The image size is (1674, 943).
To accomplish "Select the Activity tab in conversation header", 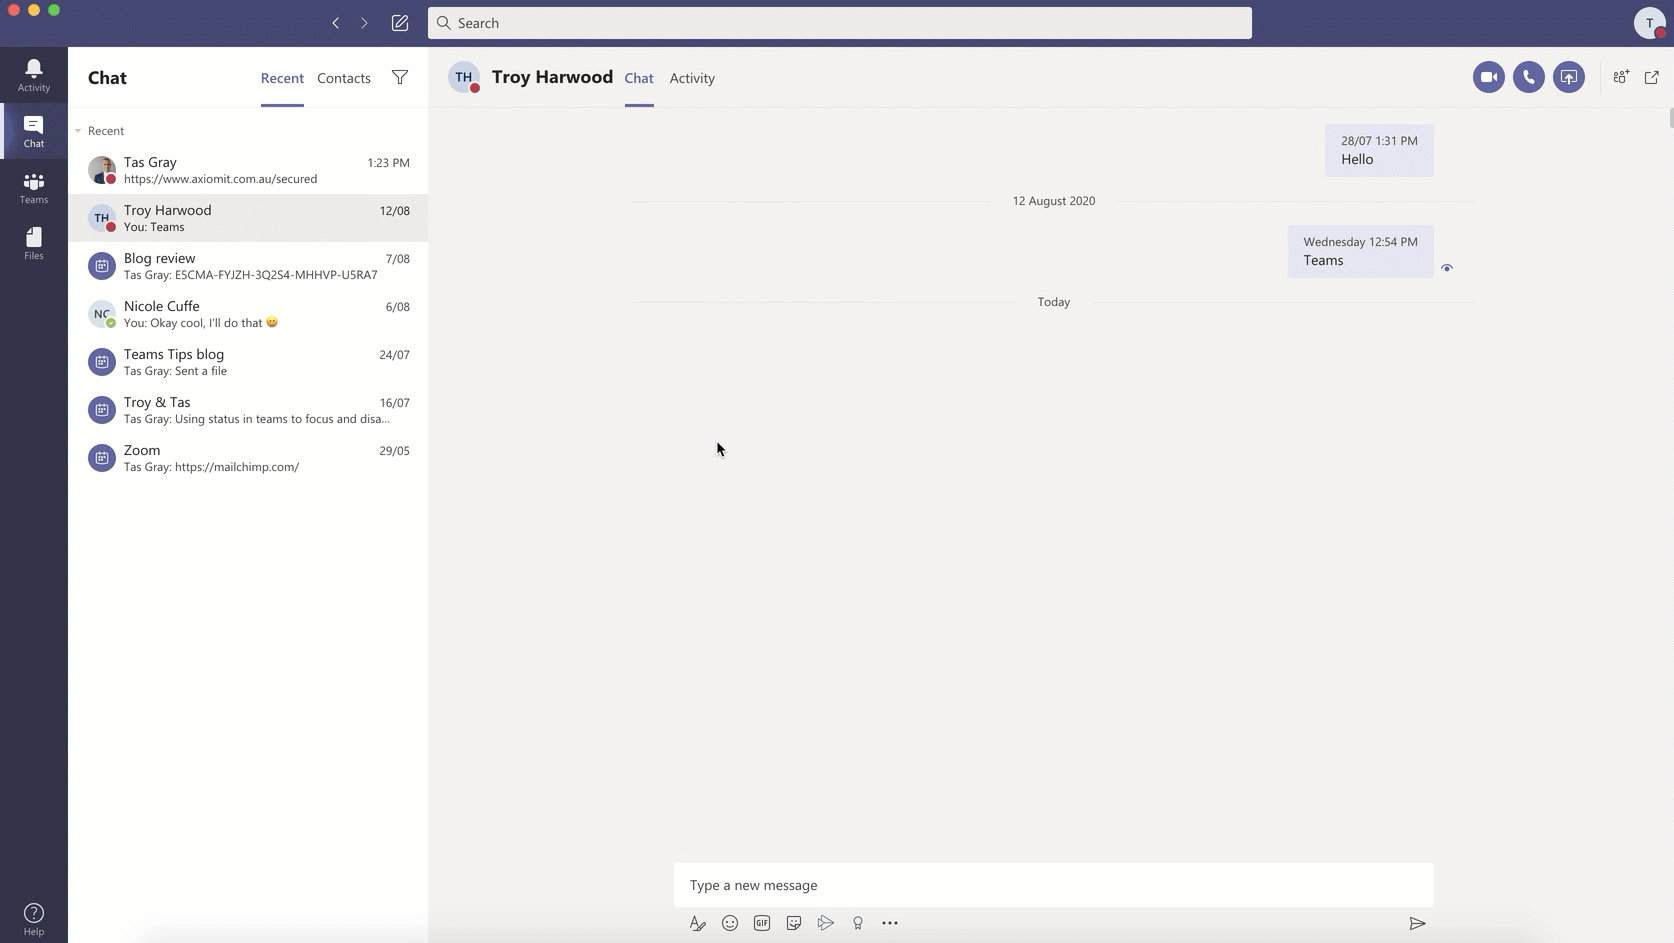I will 692,78.
